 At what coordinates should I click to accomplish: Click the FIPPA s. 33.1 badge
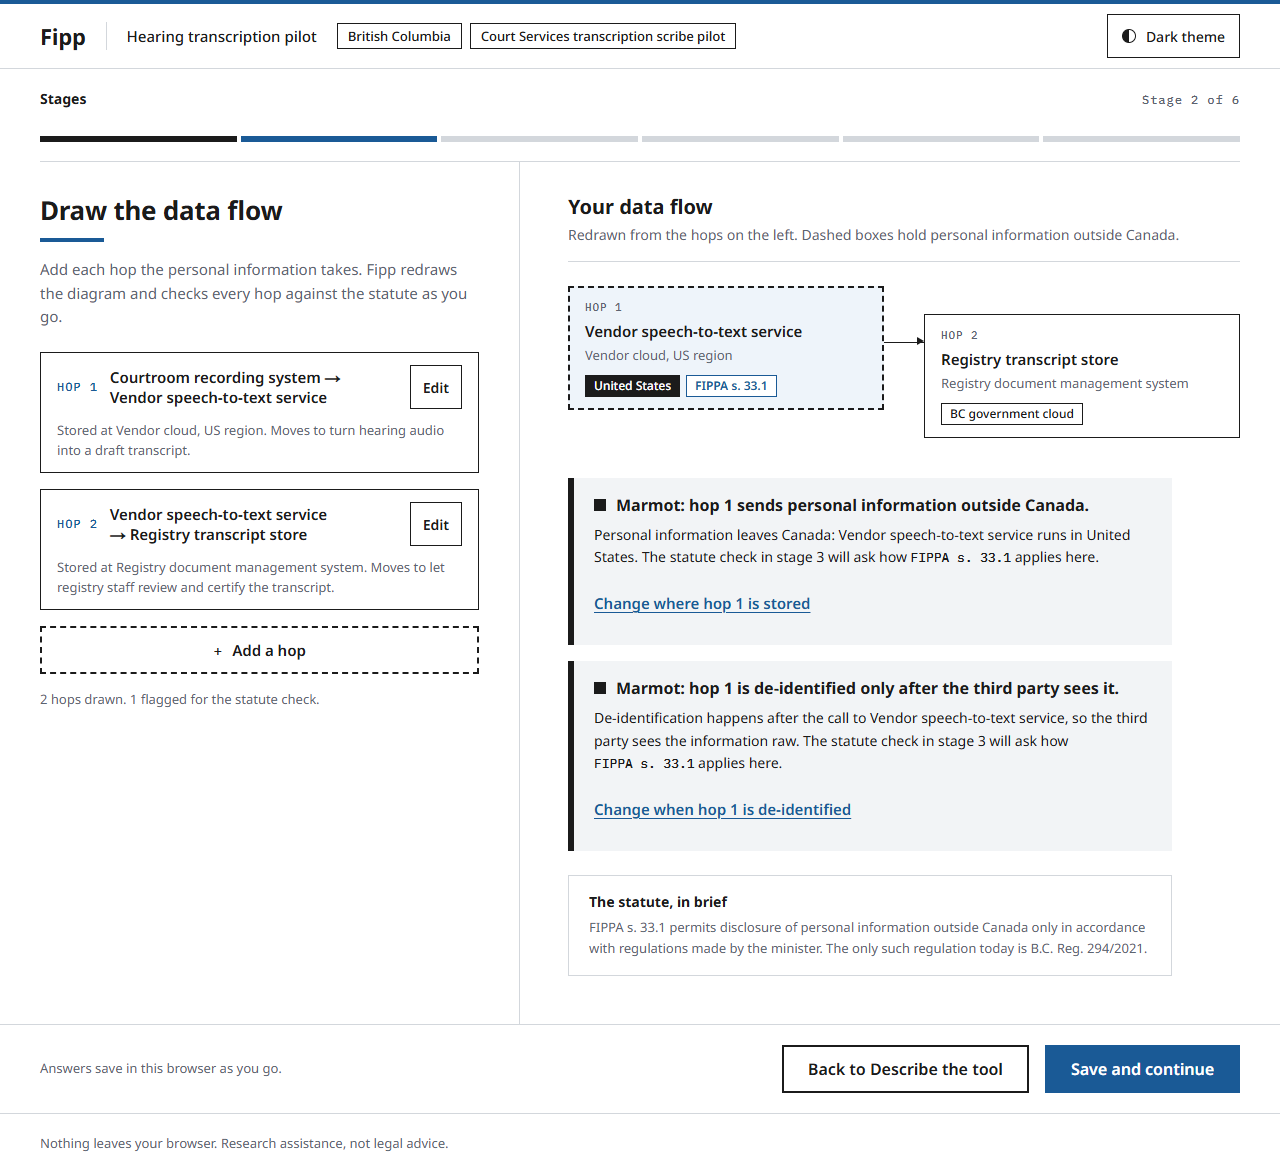(x=731, y=386)
